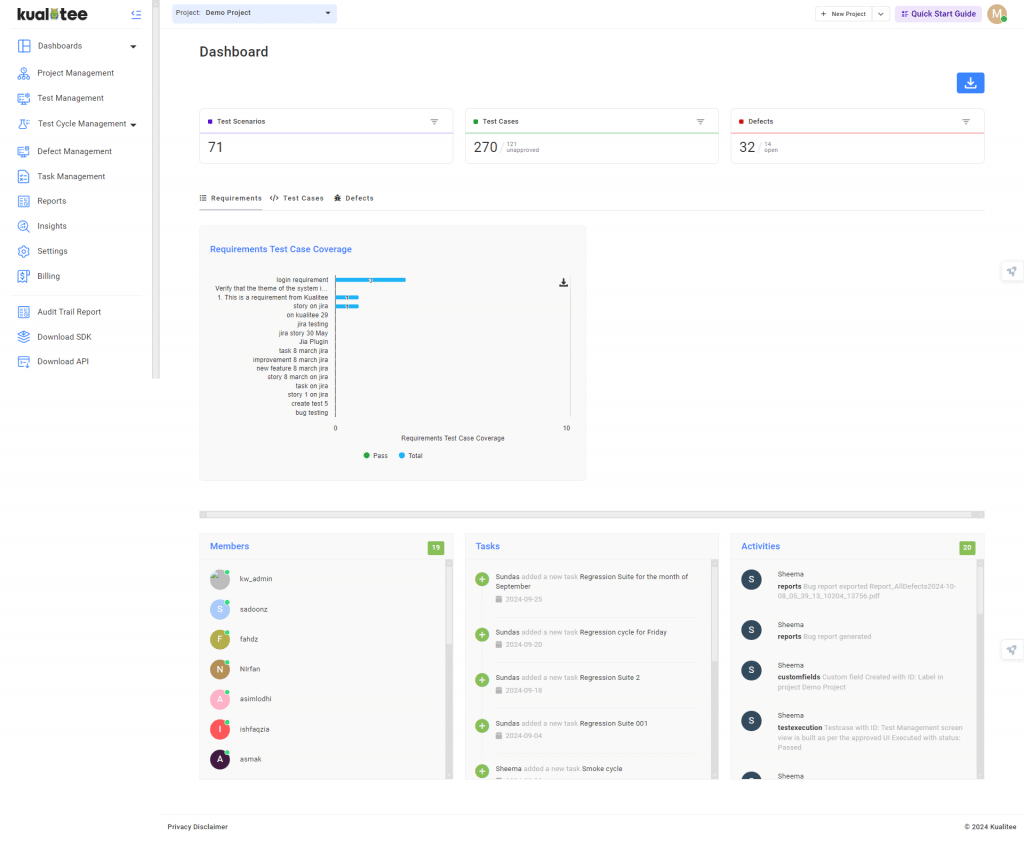The image size is (1024, 842).
Task: Expand the Dashboards menu arrow
Action: [x=133, y=46]
